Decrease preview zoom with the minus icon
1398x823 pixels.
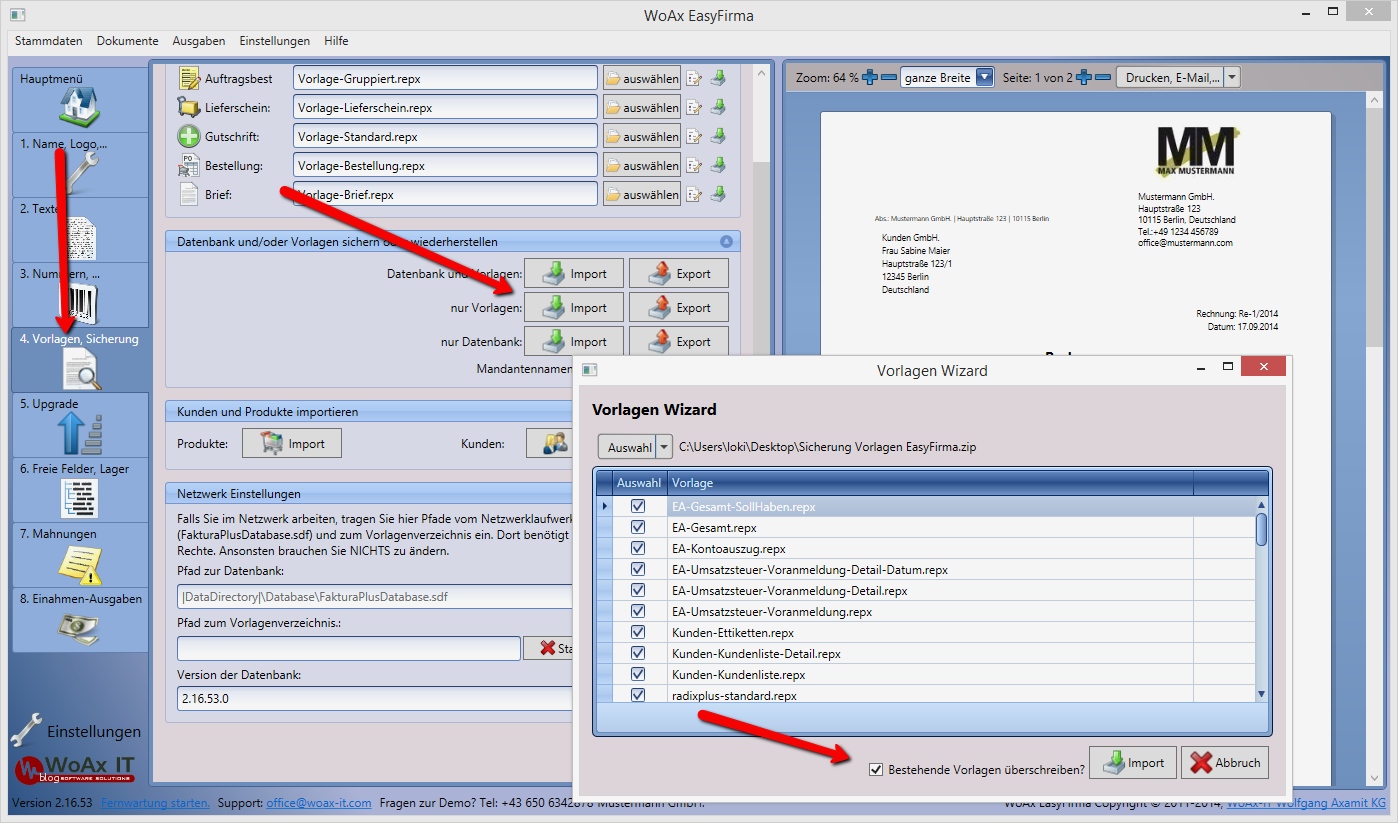pyautogui.click(x=889, y=78)
